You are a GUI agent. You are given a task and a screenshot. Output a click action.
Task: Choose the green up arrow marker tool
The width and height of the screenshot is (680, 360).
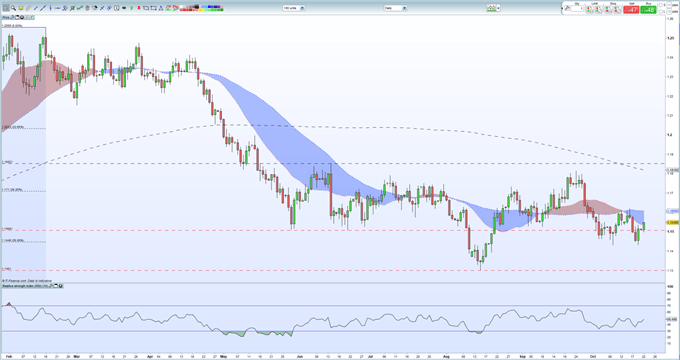point(131,8)
